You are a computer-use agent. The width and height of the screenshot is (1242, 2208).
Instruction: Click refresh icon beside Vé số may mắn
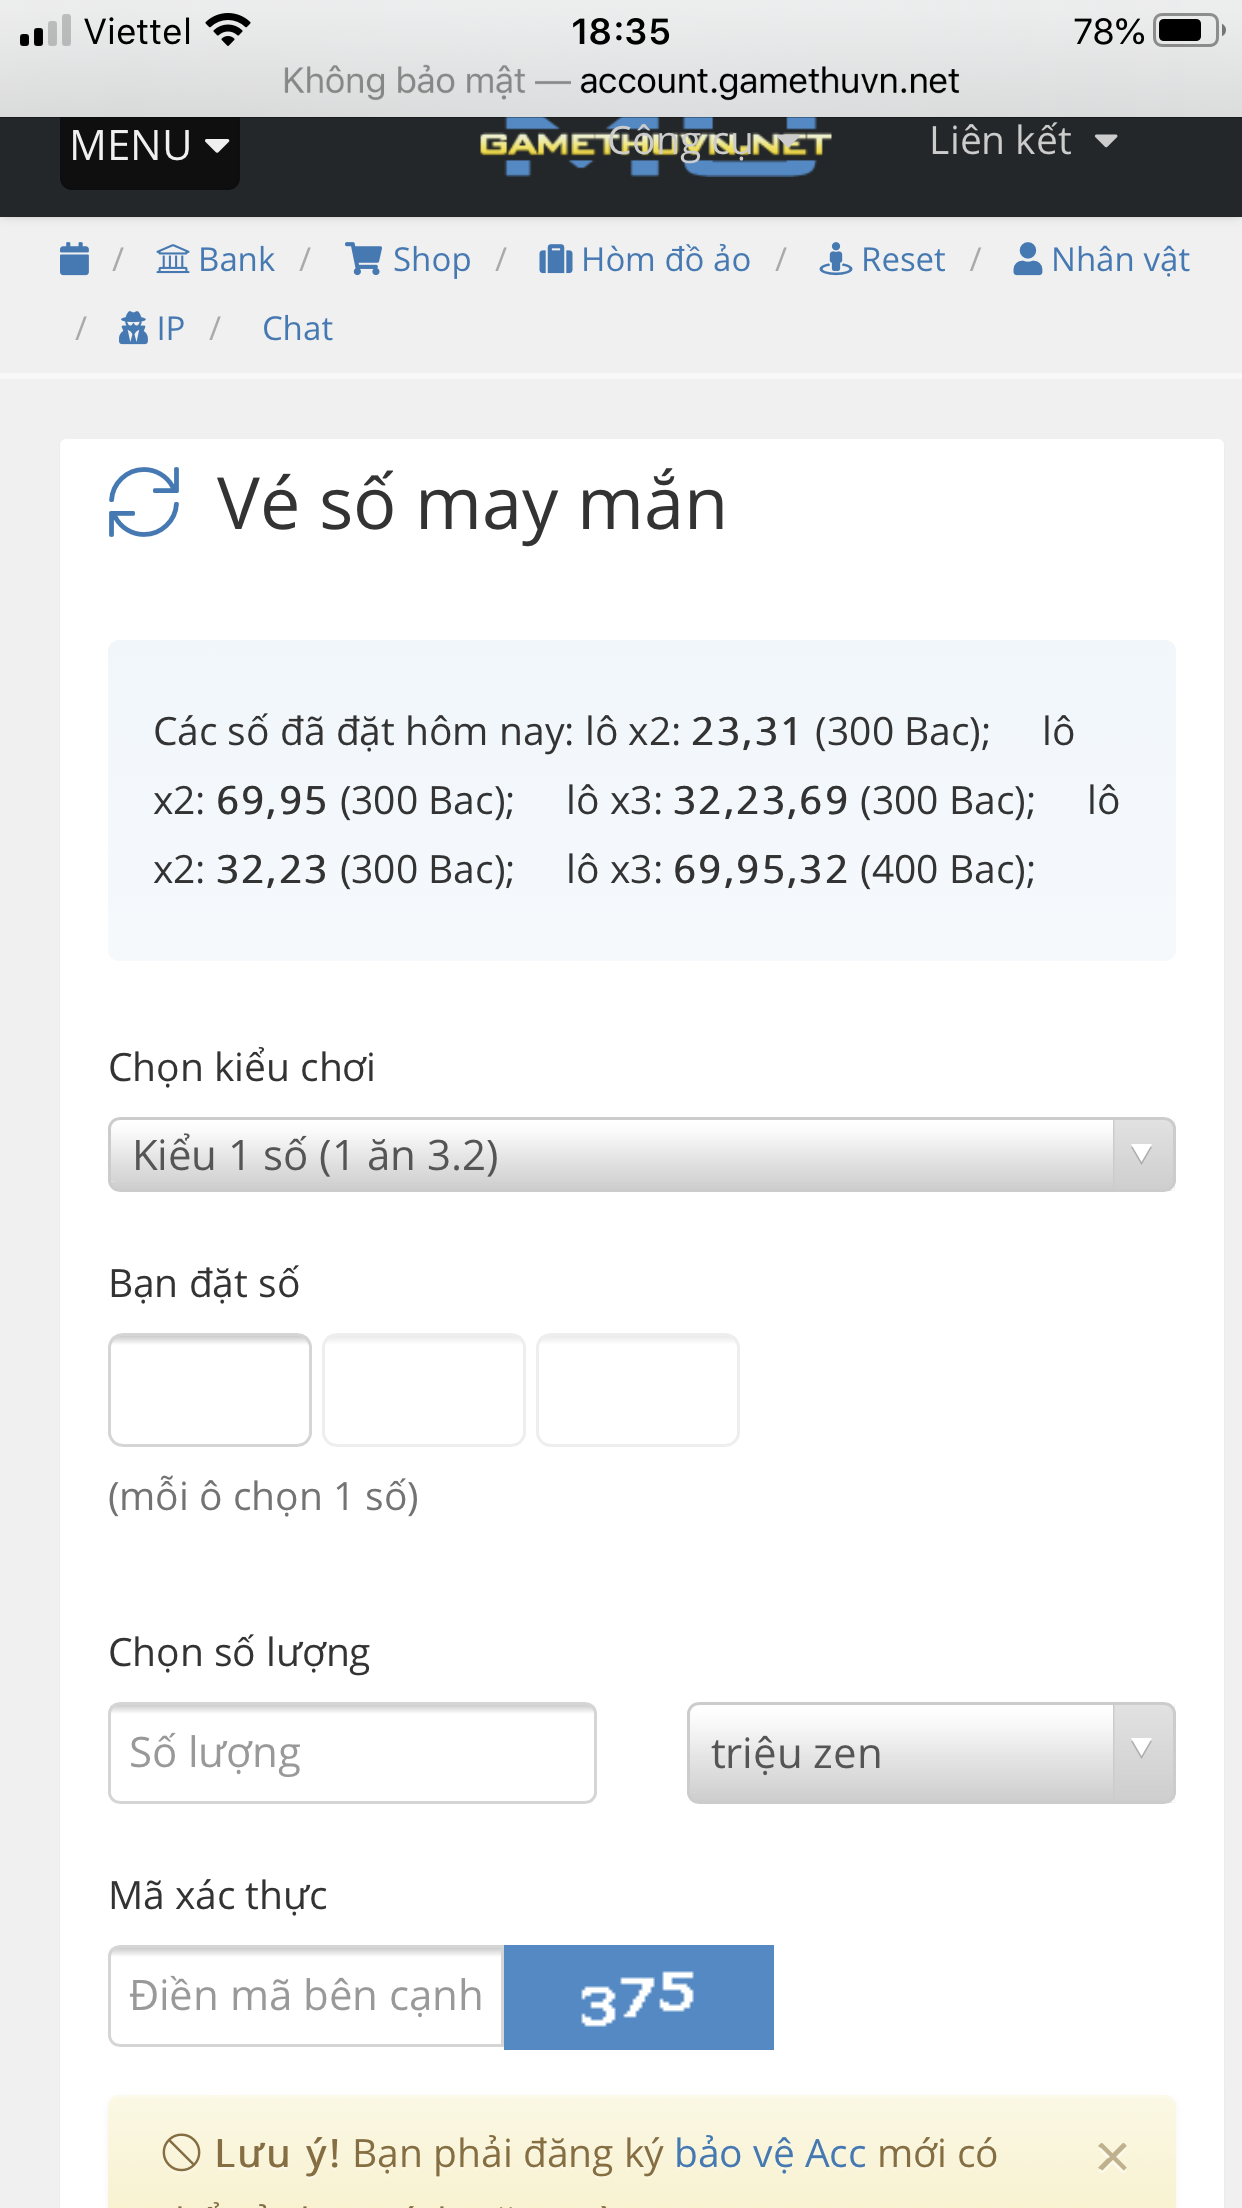coord(144,502)
